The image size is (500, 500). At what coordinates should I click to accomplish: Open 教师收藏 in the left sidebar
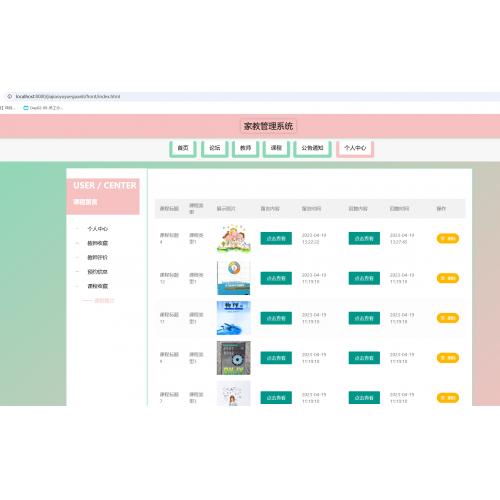point(98,243)
